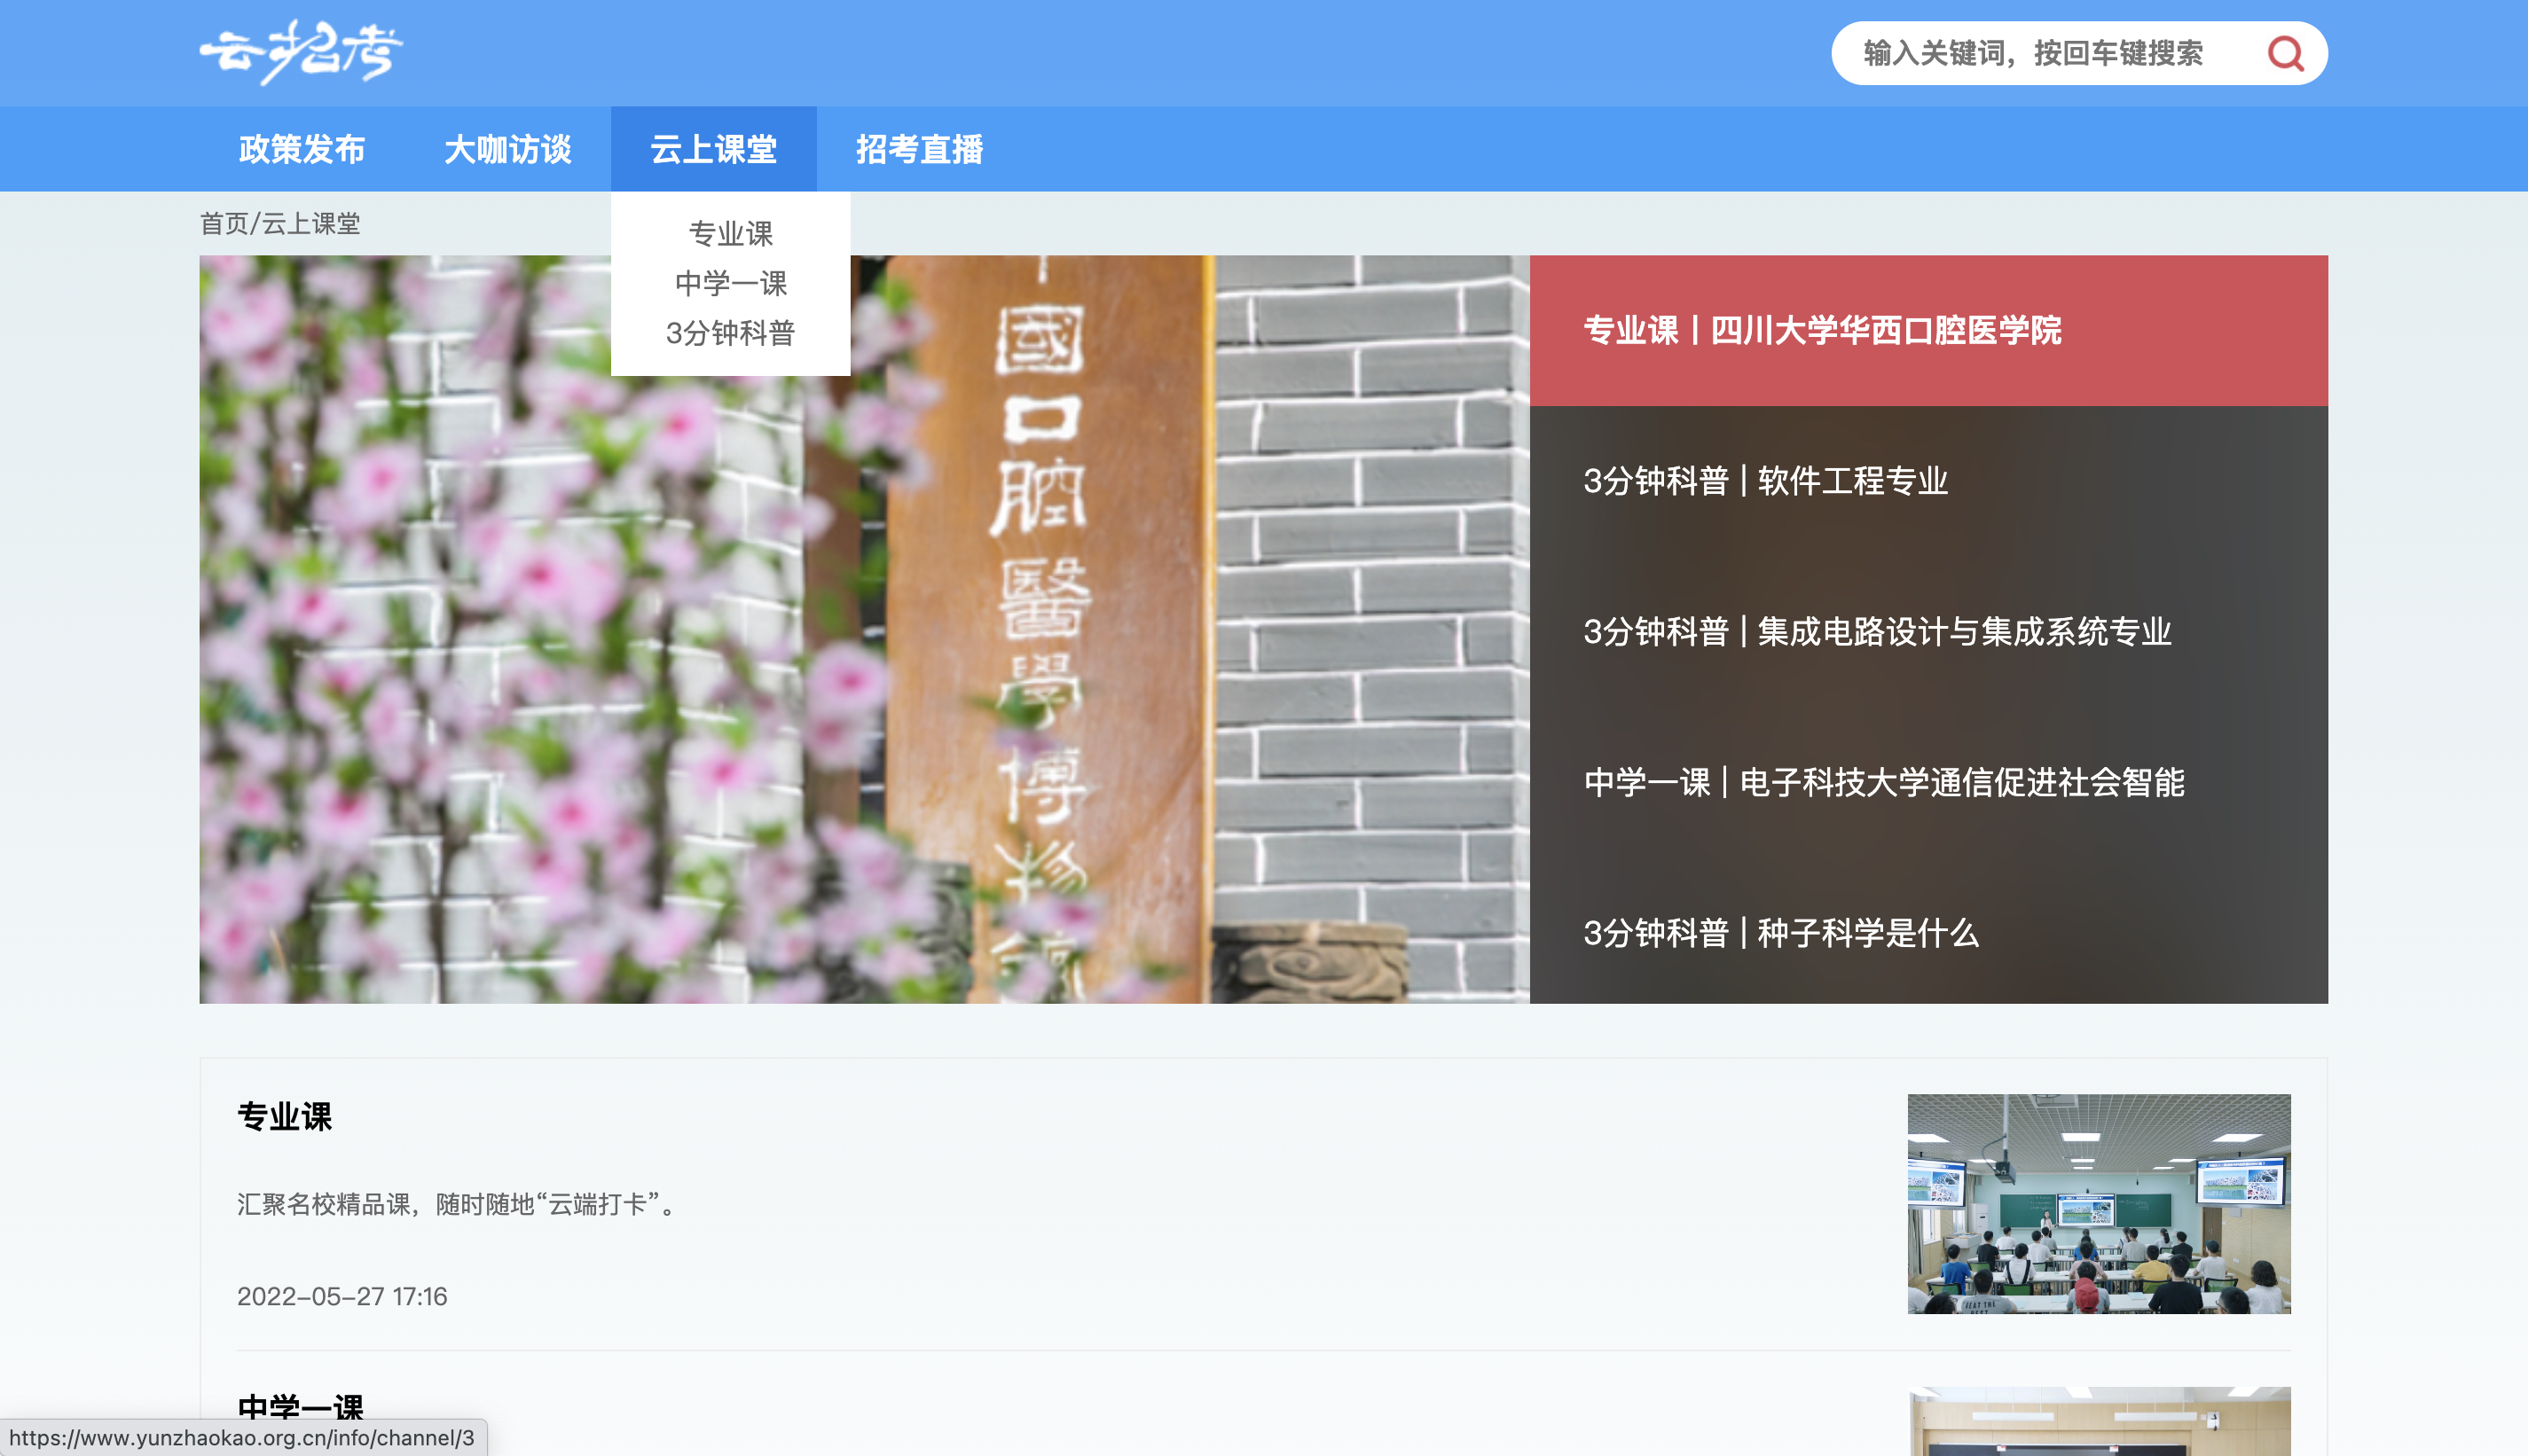Click the 云招考 site logo
This screenshot has height=1456, width=2528.
pyautogui.click(x=301, y=52)
